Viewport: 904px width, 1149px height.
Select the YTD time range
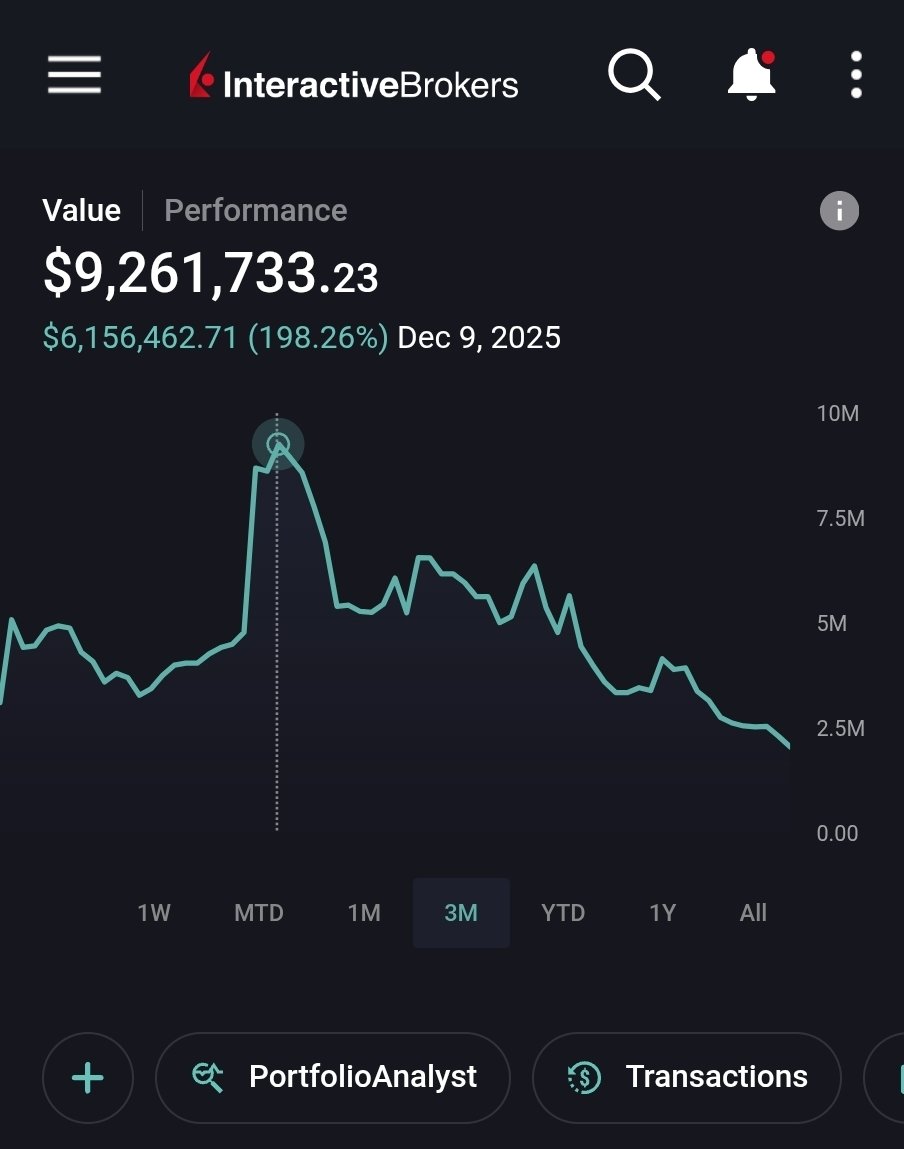562,913
